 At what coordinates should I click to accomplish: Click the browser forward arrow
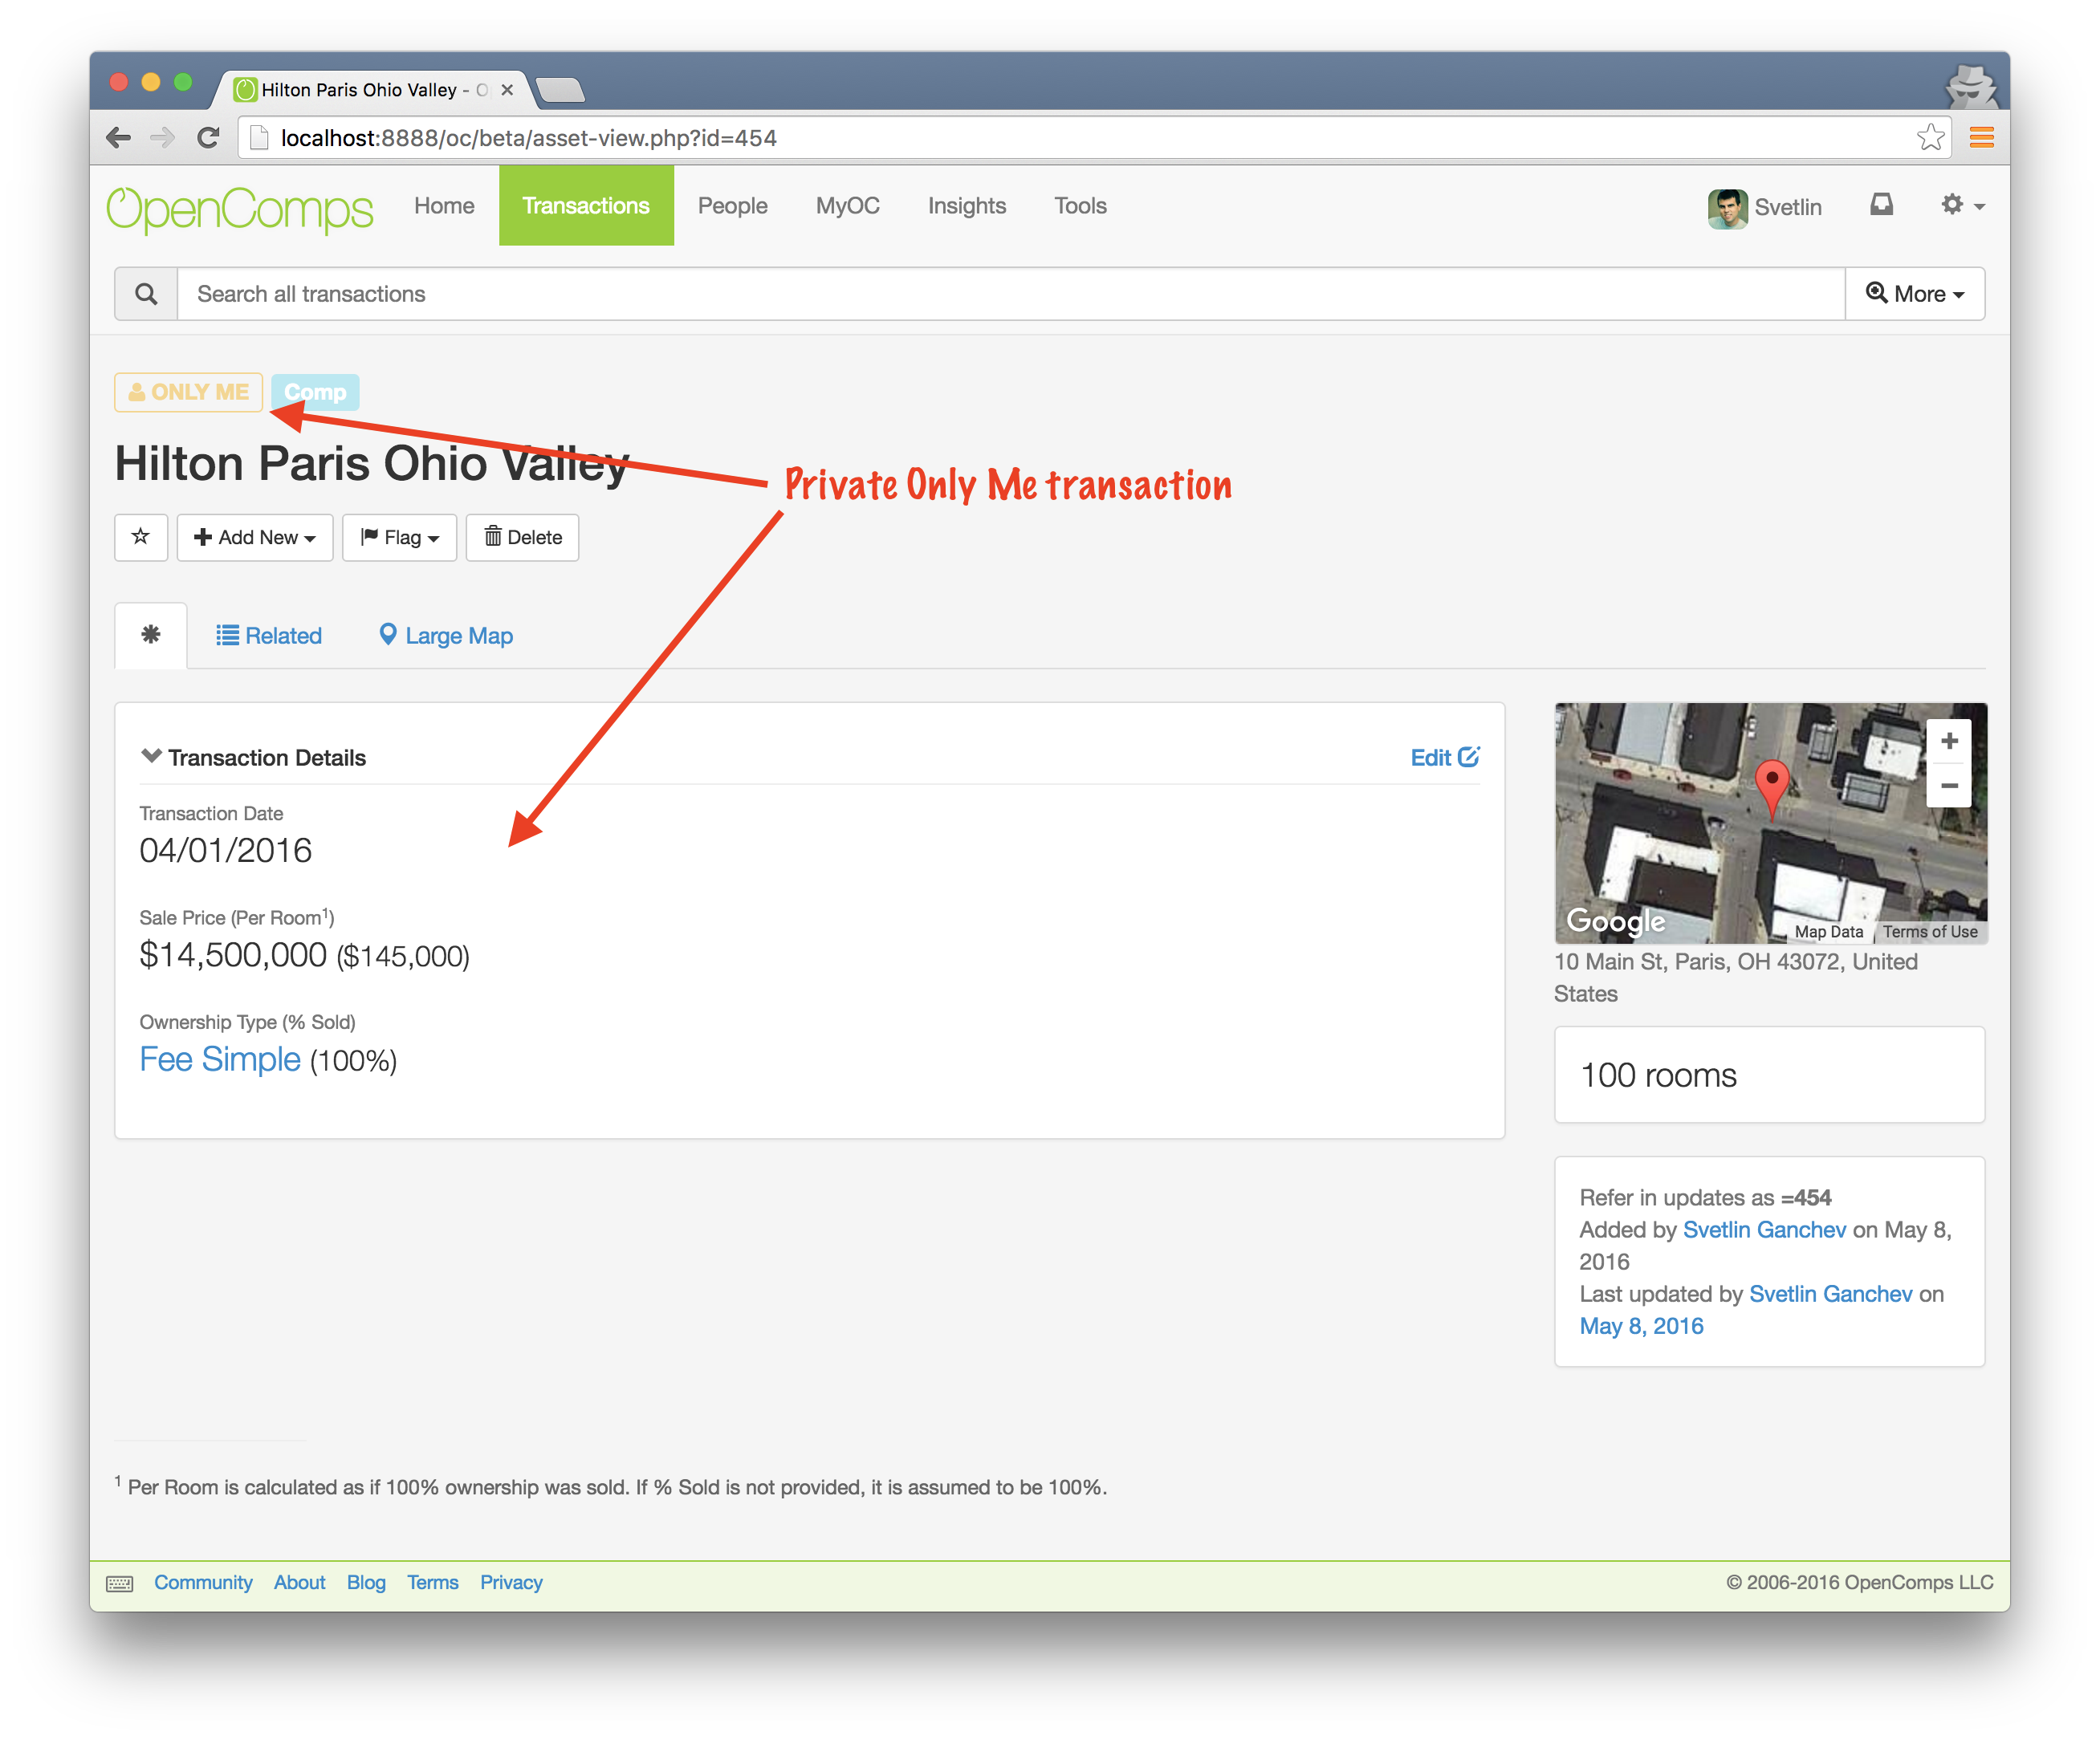(162, 138)
